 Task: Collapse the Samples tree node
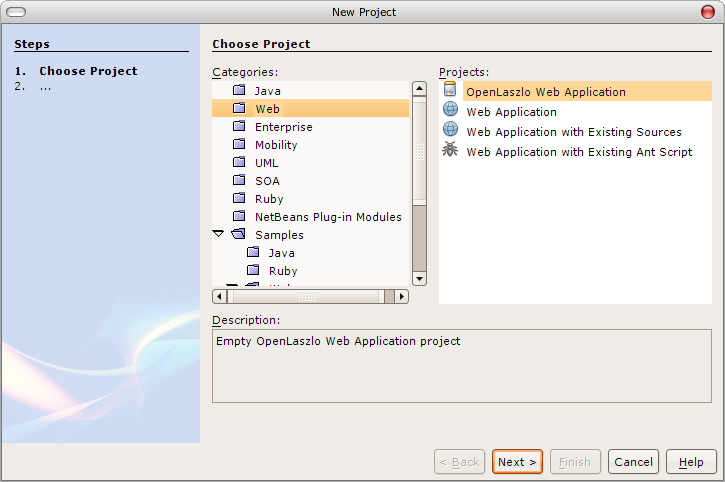(218, 234)
